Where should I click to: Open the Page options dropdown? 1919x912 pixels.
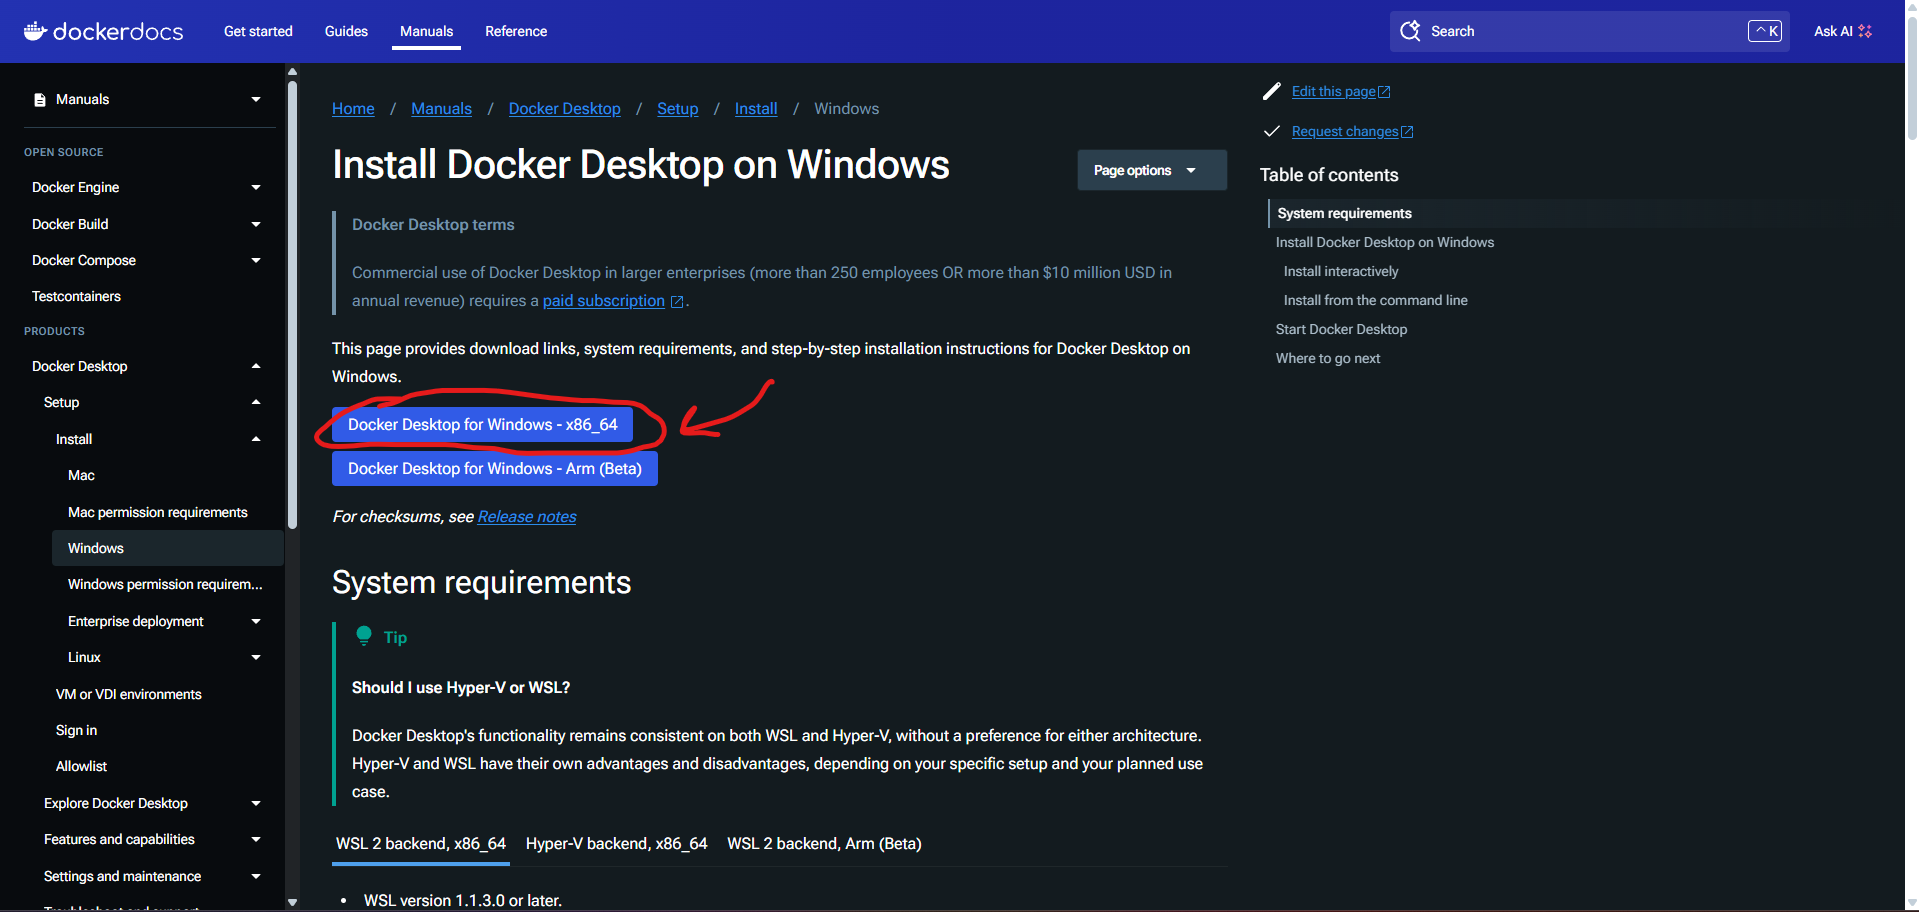pyautogui.click(x=1152, y=170)
